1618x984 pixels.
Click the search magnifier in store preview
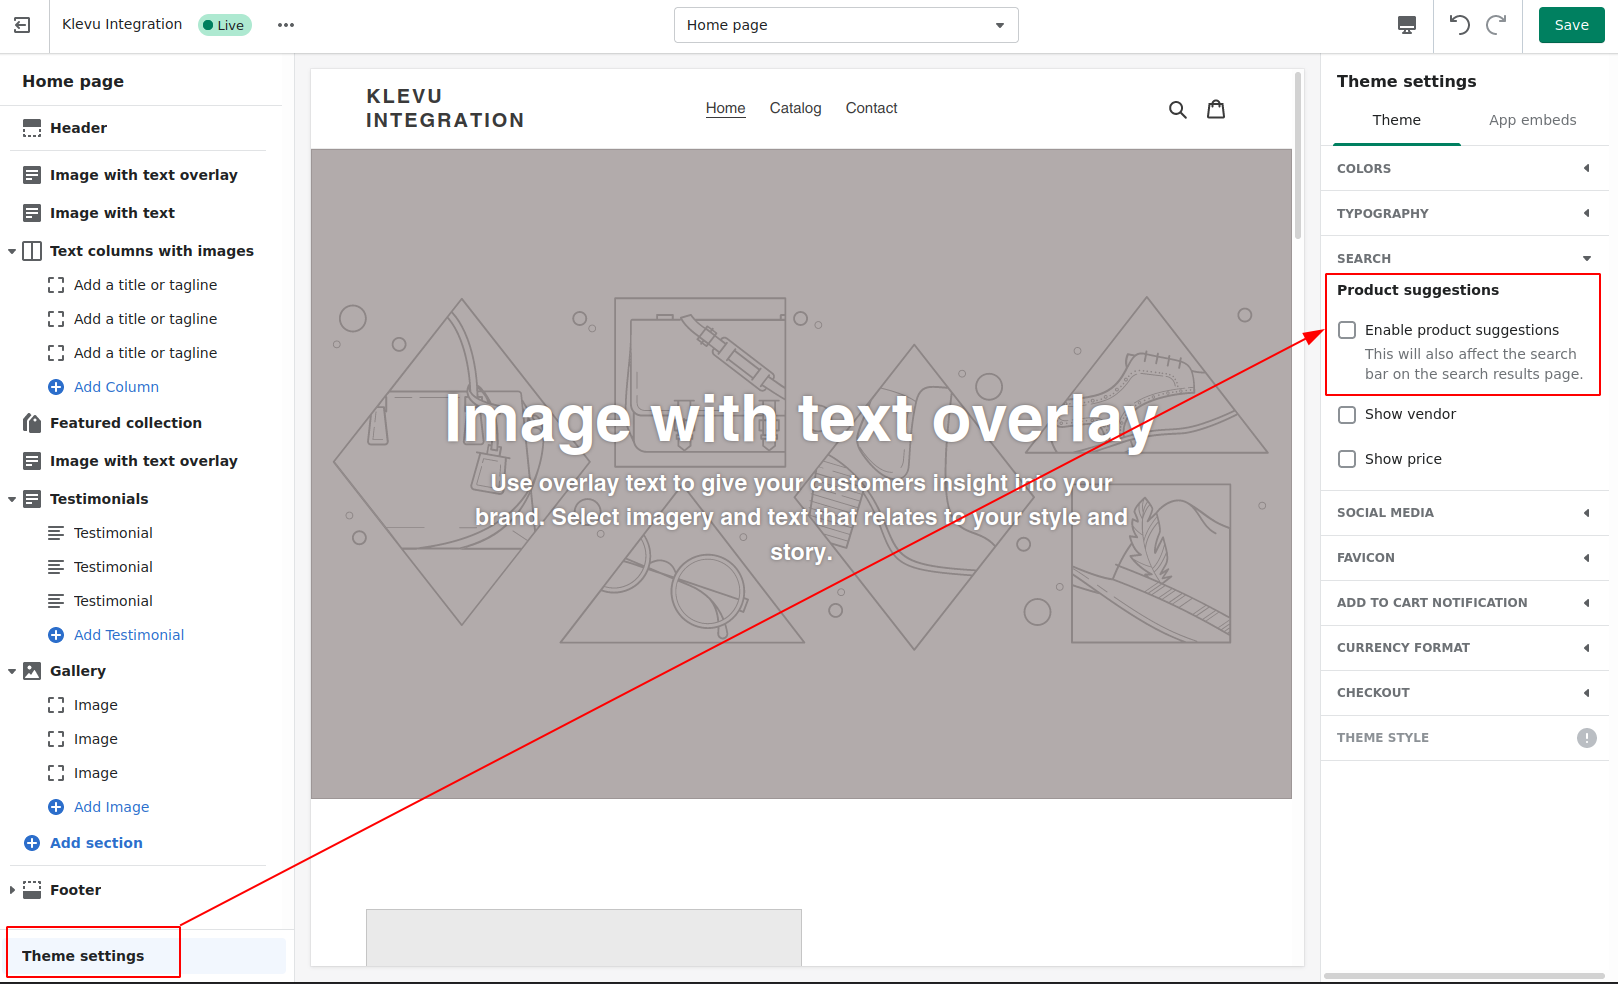(x=1177, y=110)
